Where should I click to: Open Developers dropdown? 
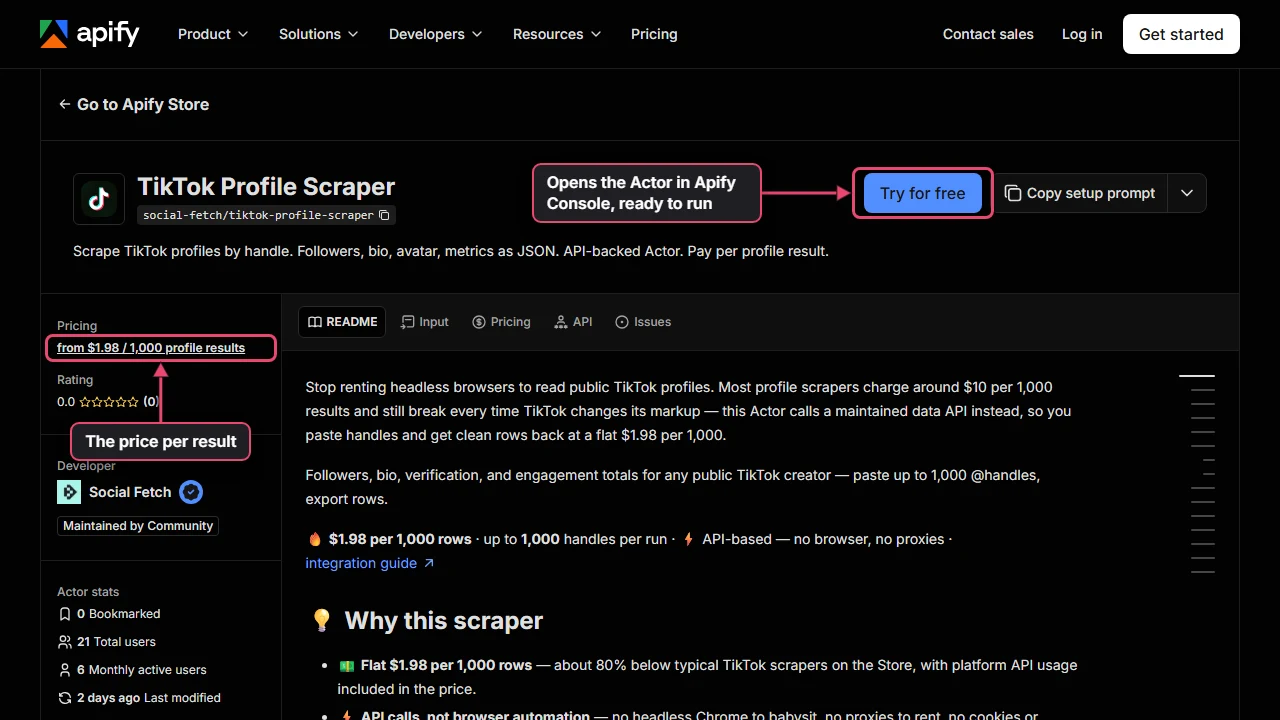tap(435, 34)
